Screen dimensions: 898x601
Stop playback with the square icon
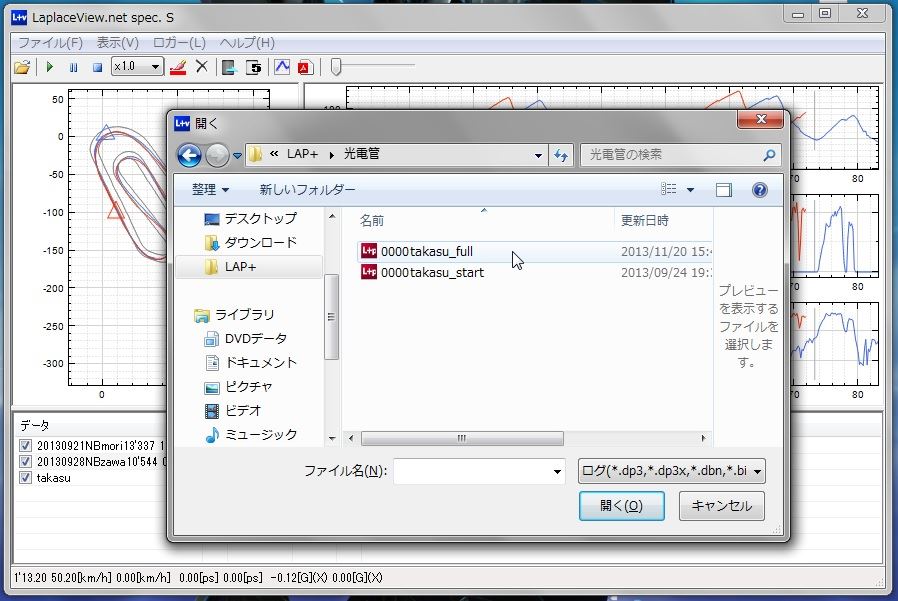click(x=97, y=68)
